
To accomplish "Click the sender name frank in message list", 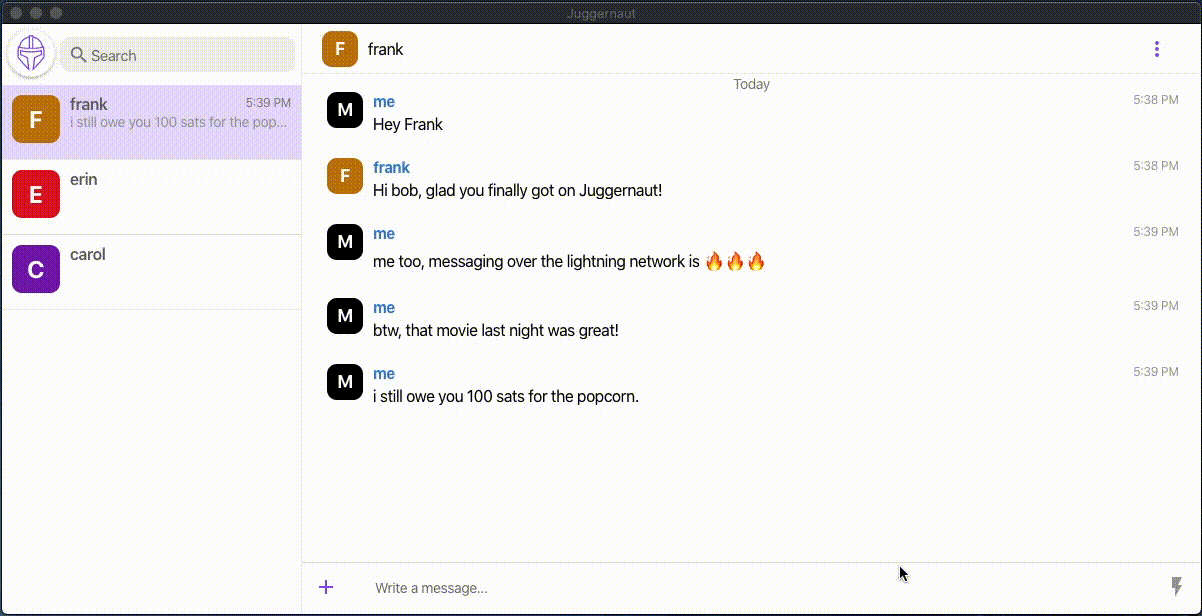I will pos(391,168).
